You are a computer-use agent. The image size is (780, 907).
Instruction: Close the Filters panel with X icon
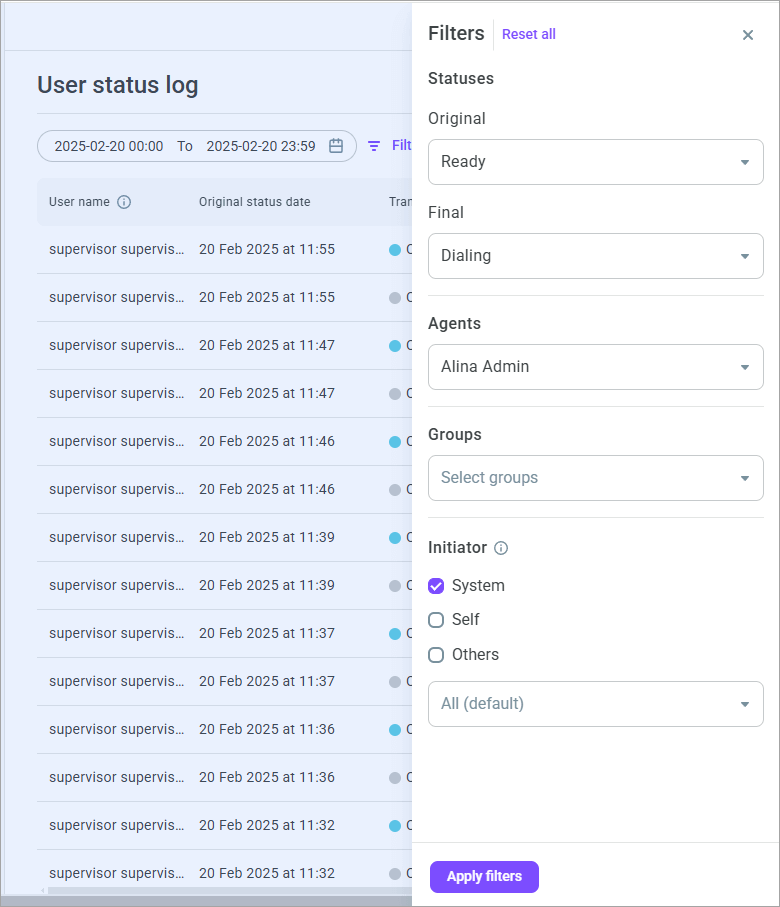tap(748, 35)
